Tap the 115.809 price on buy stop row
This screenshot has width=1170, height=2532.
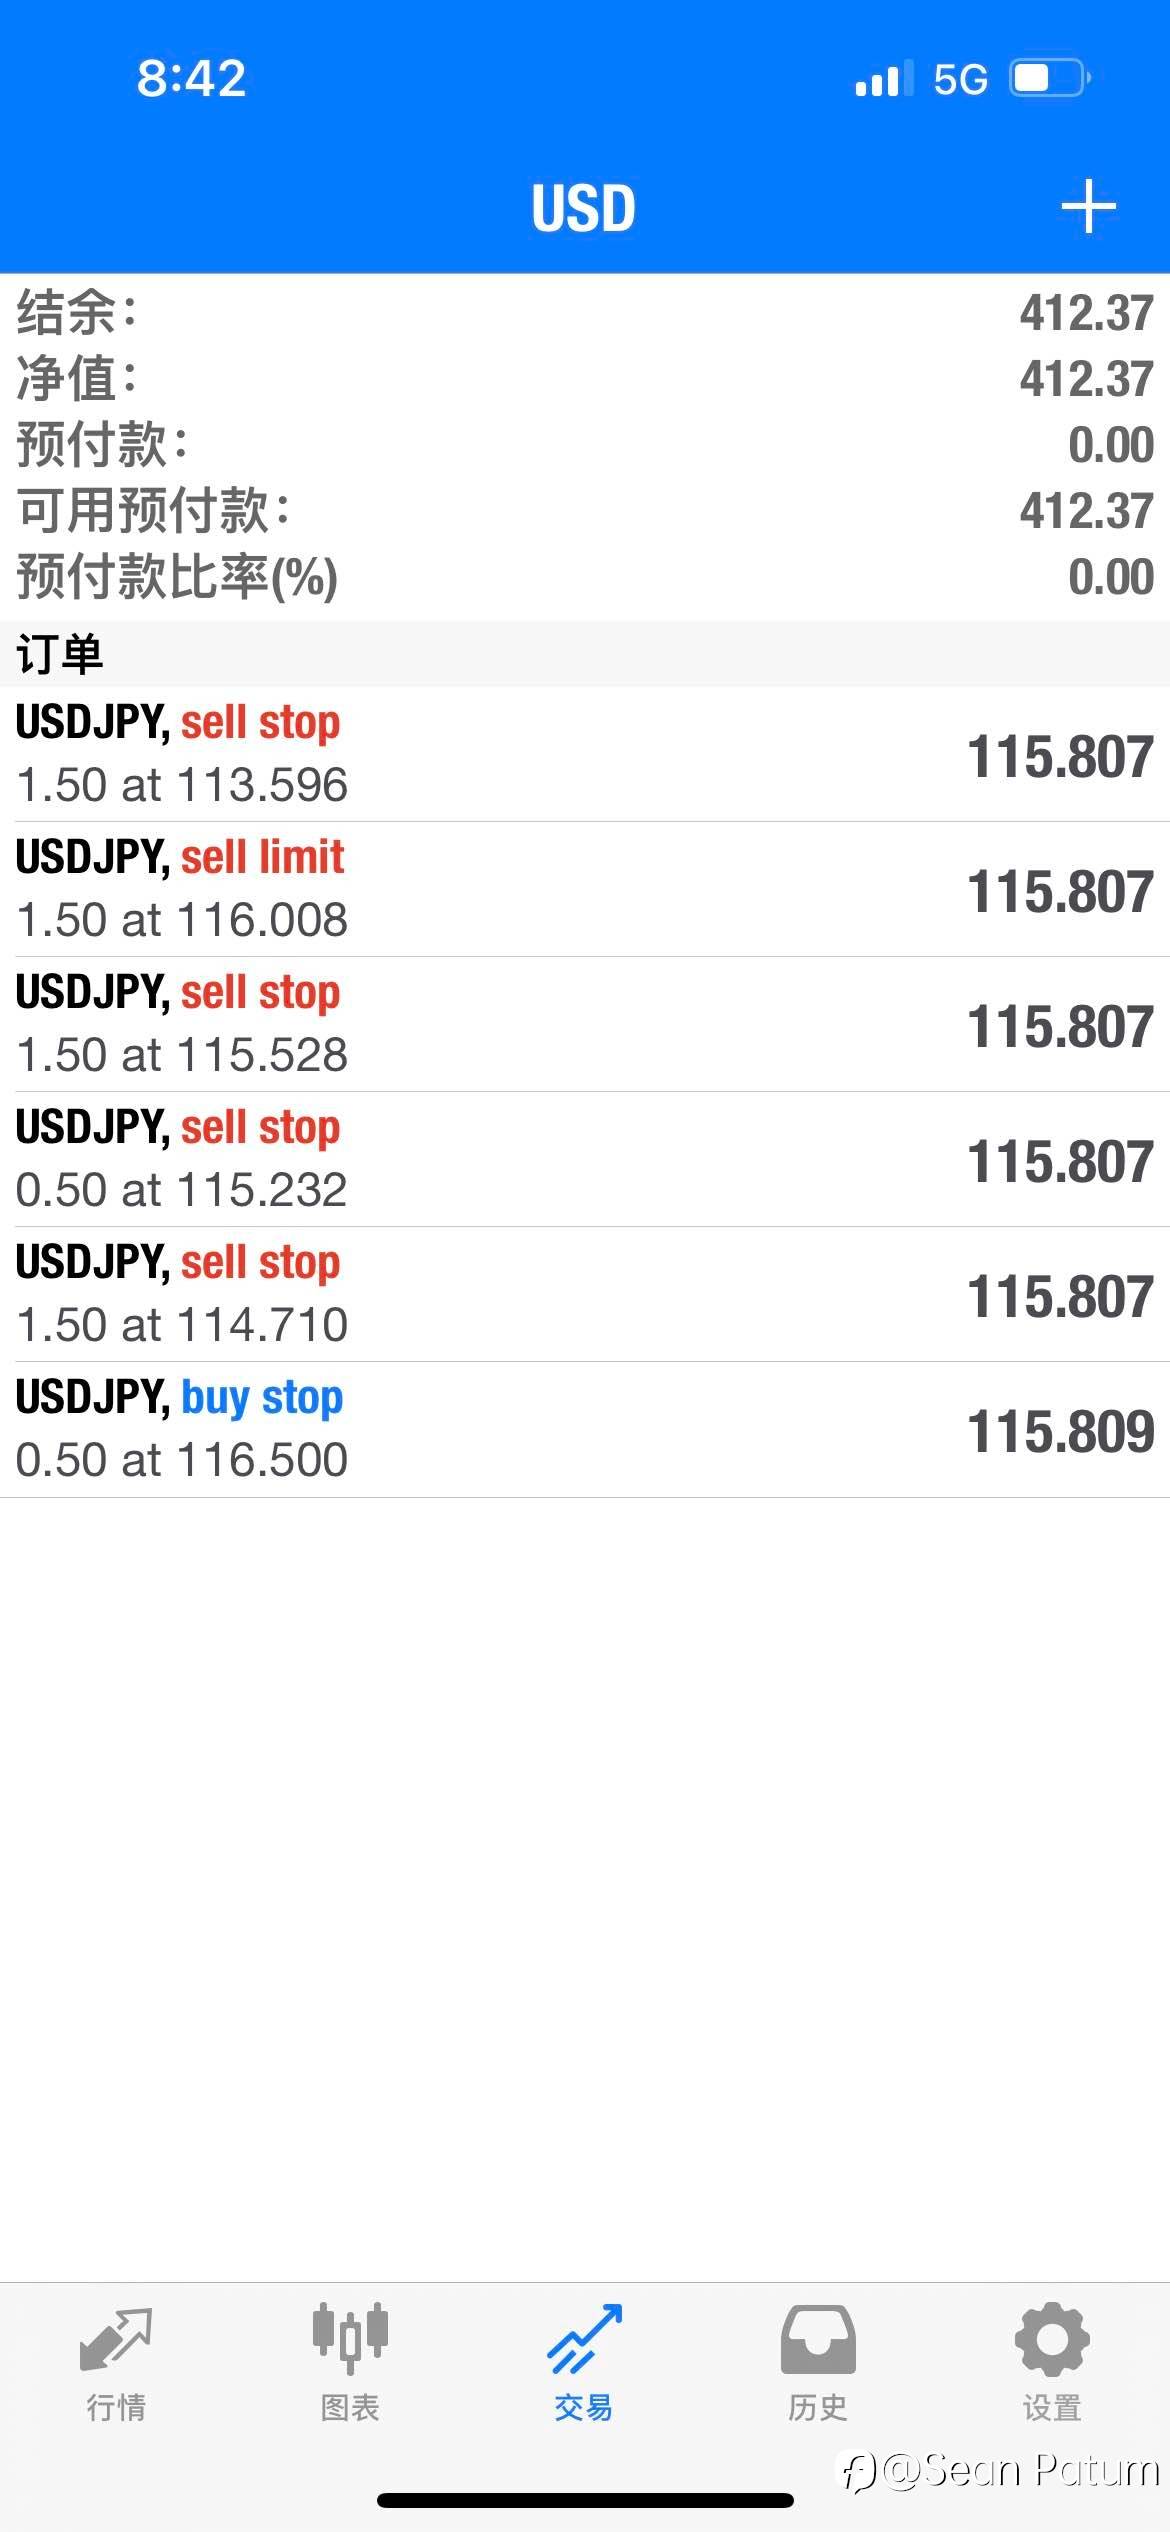[1060, 1431]
